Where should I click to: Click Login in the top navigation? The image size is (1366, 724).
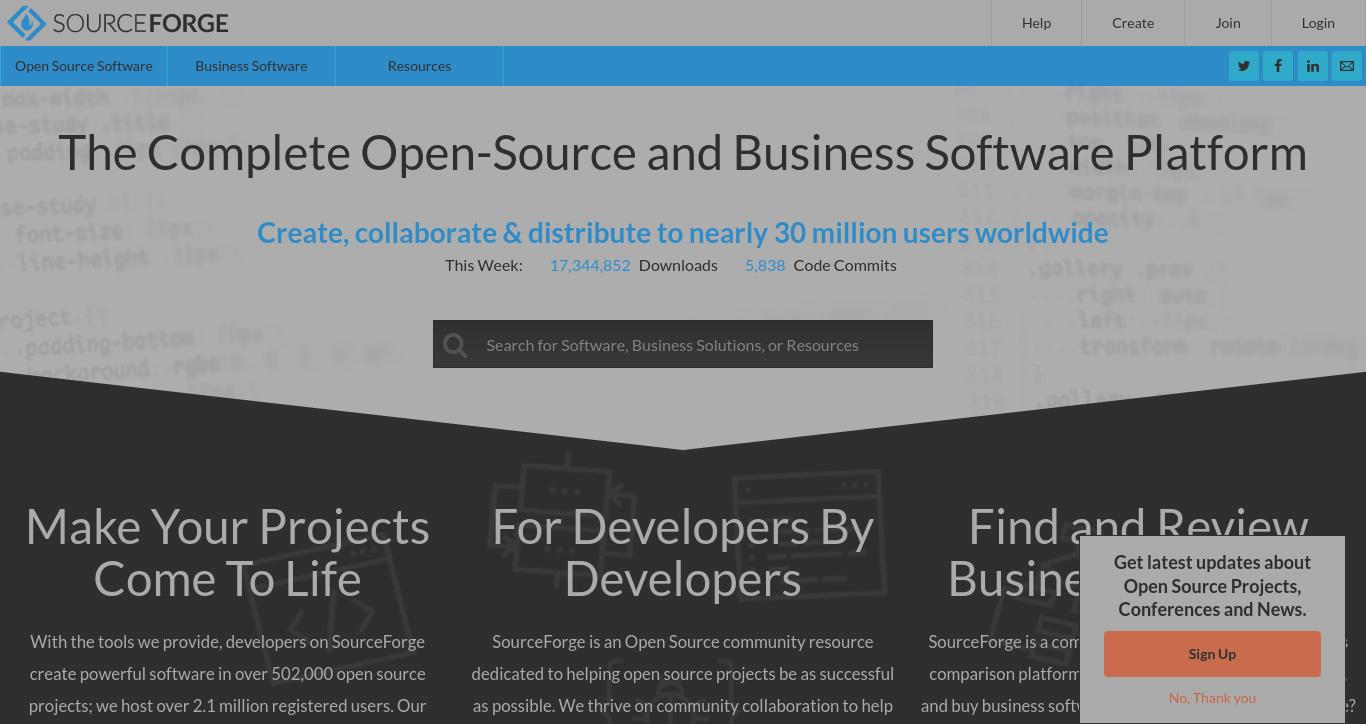point(1318,23)
